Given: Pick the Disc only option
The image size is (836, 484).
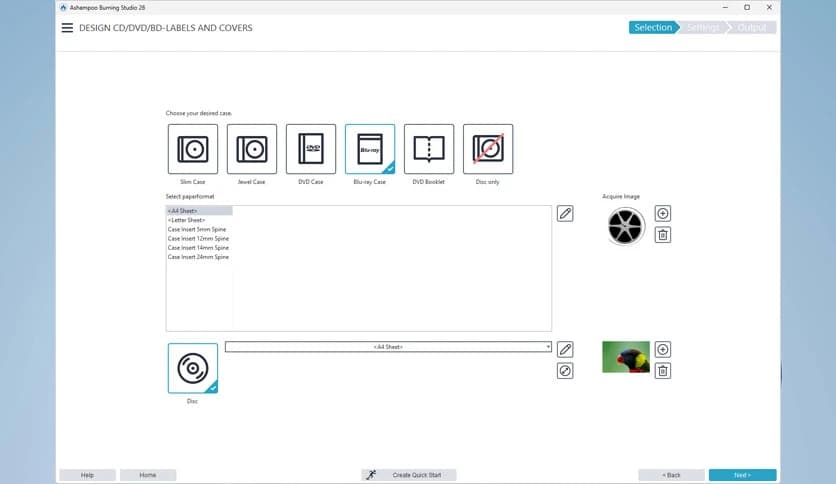Looking at the screenshot, I should [x=488, y=149].
